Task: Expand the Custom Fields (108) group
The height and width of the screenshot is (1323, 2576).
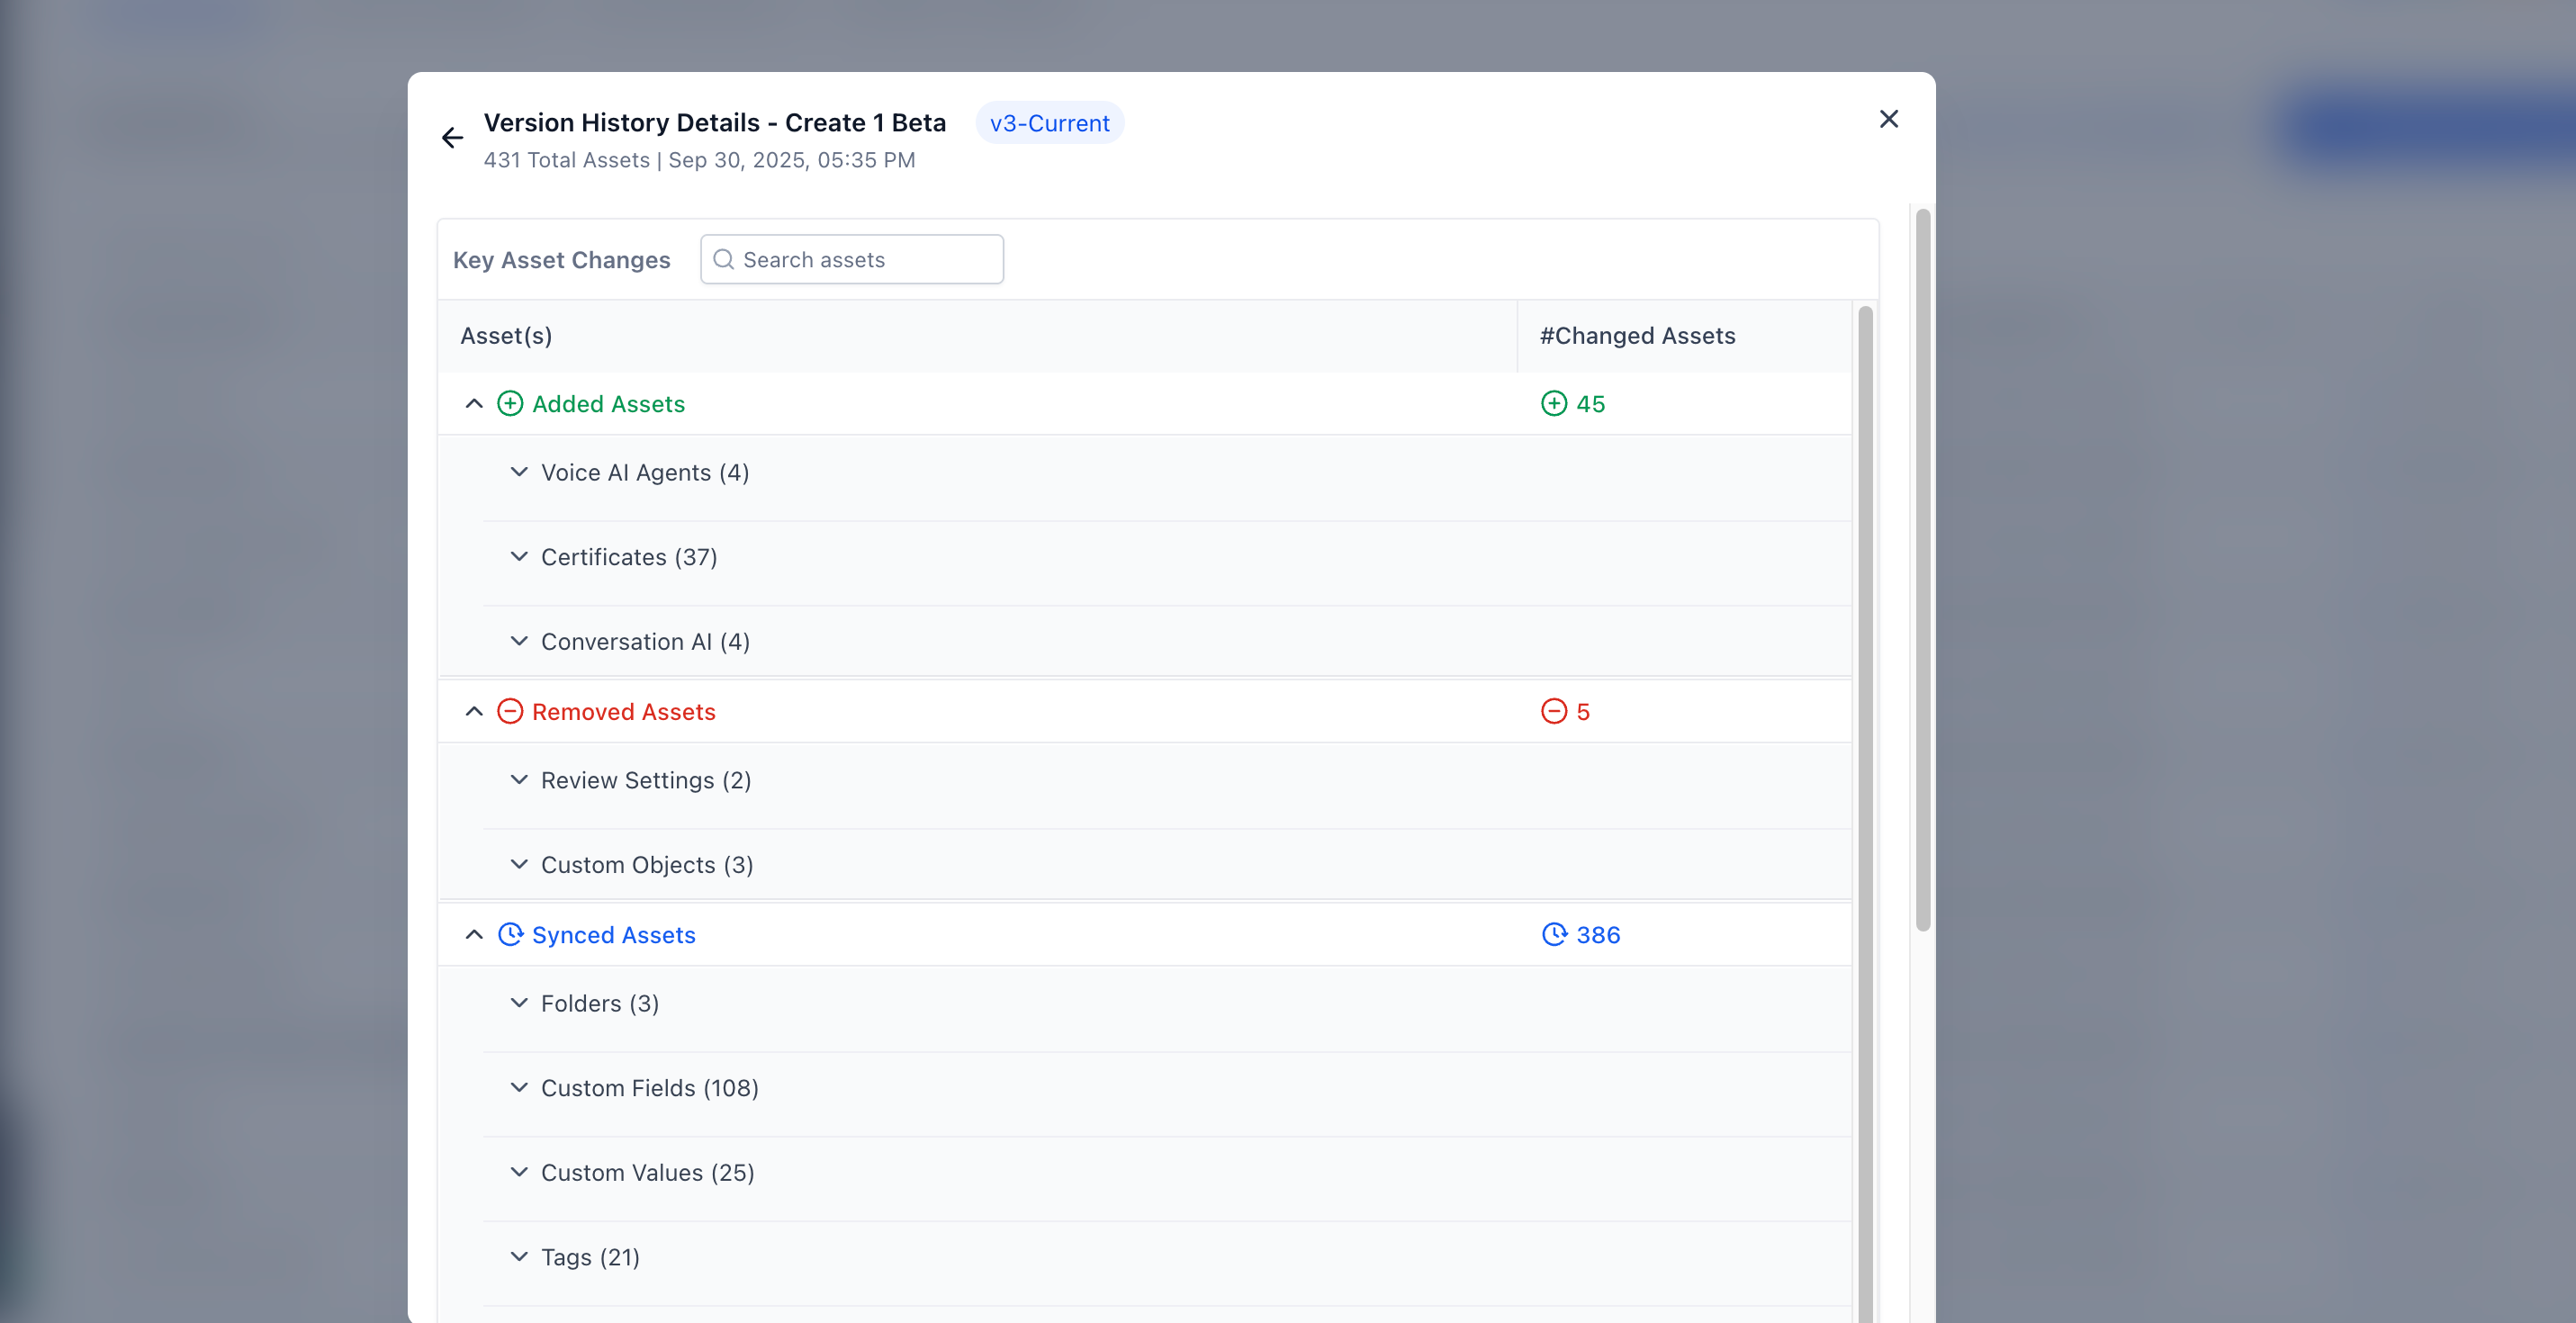Action: pyautogui.click(x=518, y=1088)
